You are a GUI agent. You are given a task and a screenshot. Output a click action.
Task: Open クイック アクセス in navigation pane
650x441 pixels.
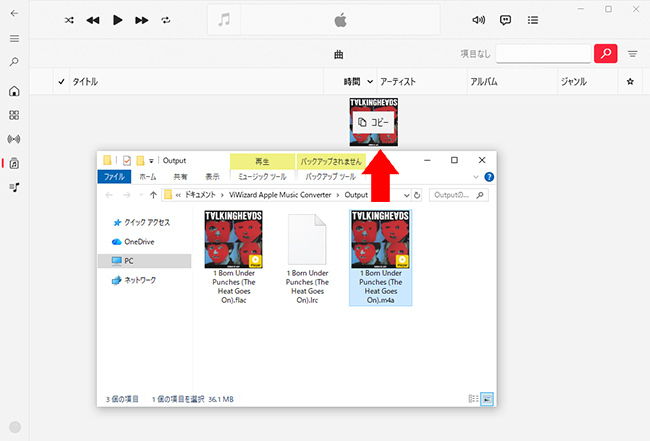click(x=147, y=223)
